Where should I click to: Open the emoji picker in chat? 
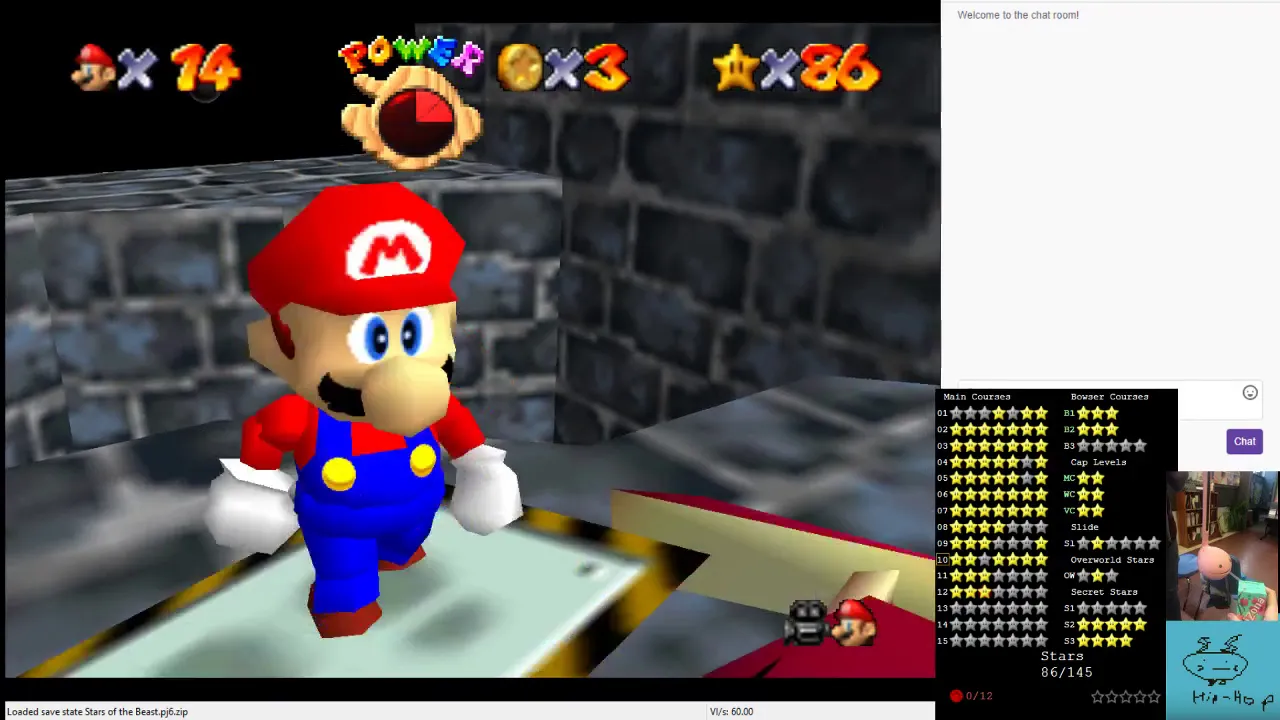(1250, 393)
